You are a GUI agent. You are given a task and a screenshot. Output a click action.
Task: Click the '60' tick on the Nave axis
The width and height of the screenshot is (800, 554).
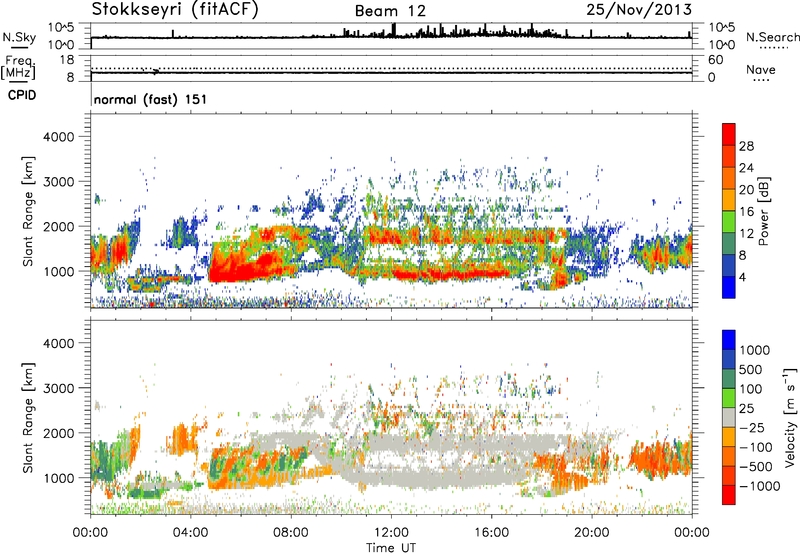tap(715, 60)
